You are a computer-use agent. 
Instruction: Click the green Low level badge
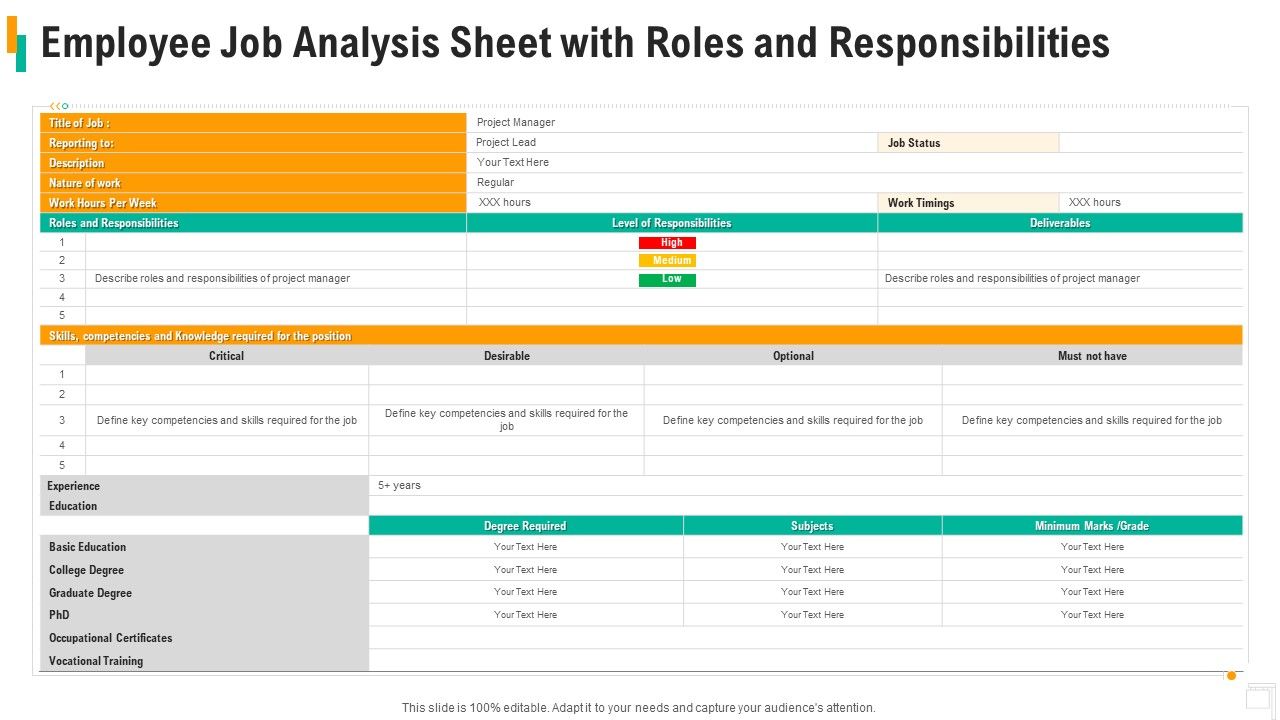pyautogui.click(x=667, y=280)
